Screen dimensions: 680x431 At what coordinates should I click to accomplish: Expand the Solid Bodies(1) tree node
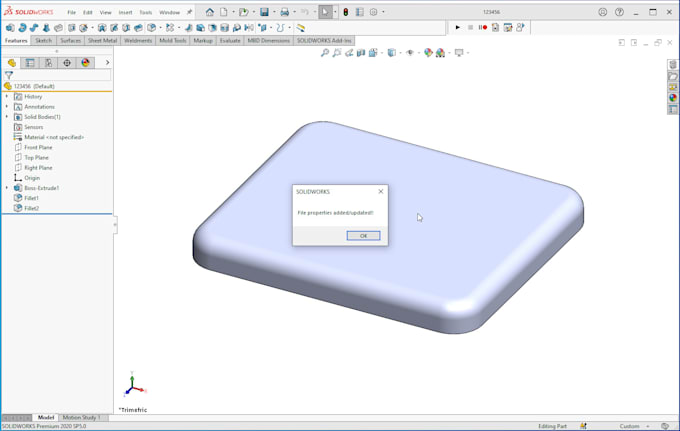[7, 117]
